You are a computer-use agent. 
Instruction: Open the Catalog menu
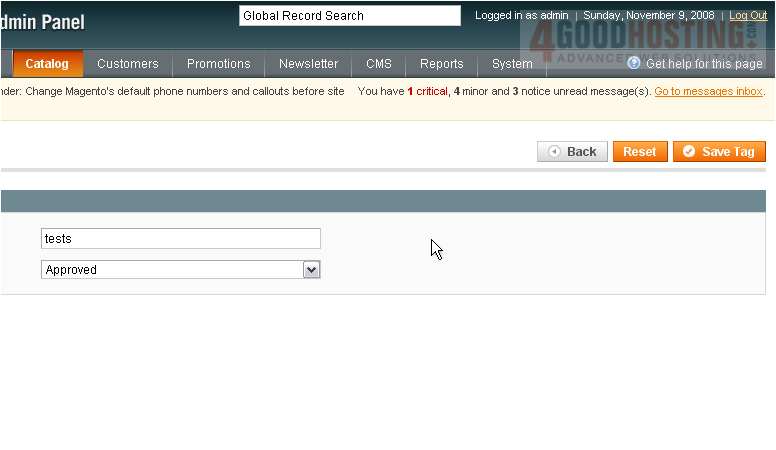(x=47, y=64)
